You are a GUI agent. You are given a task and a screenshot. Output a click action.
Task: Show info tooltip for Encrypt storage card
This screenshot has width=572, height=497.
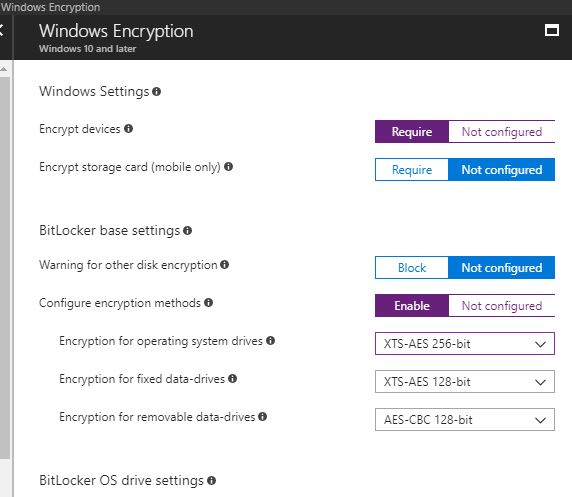click(228, 166)
